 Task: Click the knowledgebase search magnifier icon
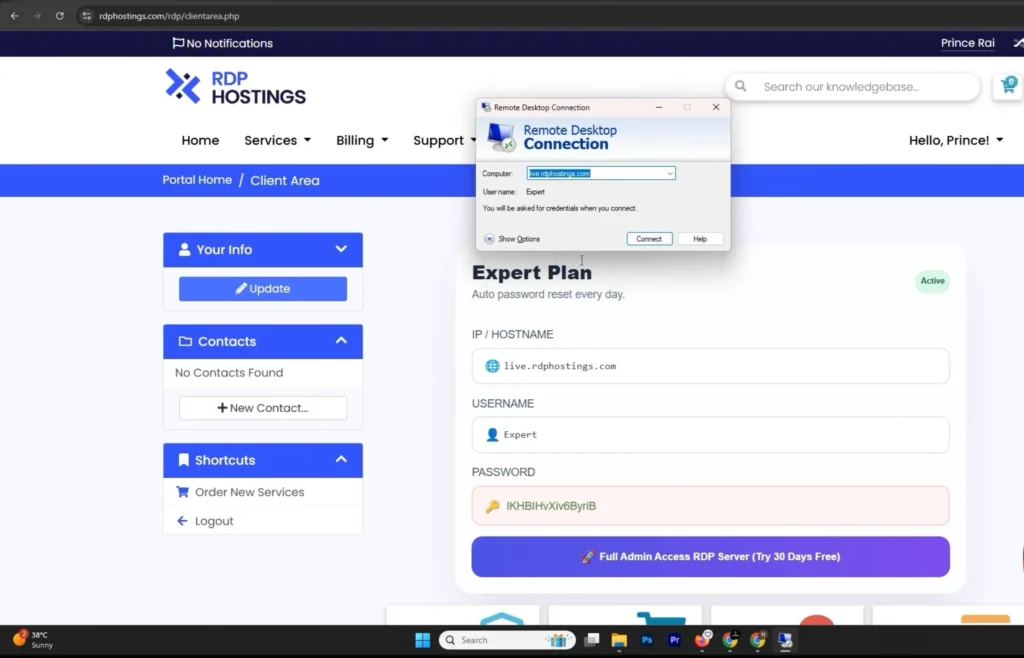(741, 86)
